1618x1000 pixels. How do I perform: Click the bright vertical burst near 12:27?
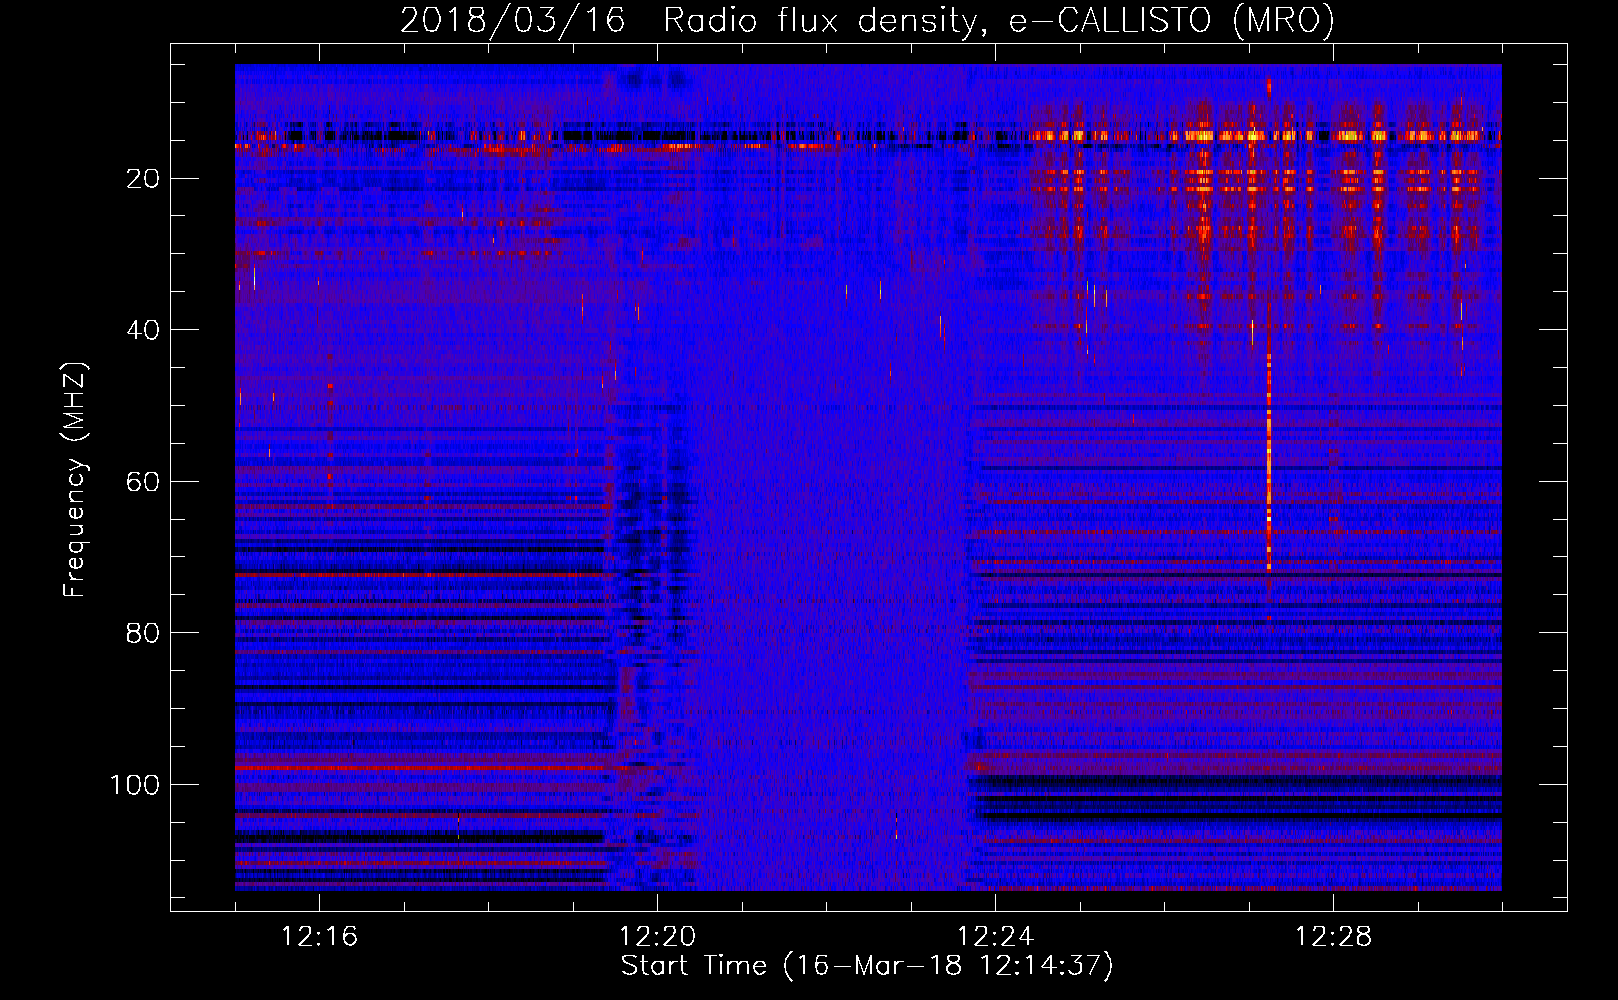click(x=1269, y=440)
